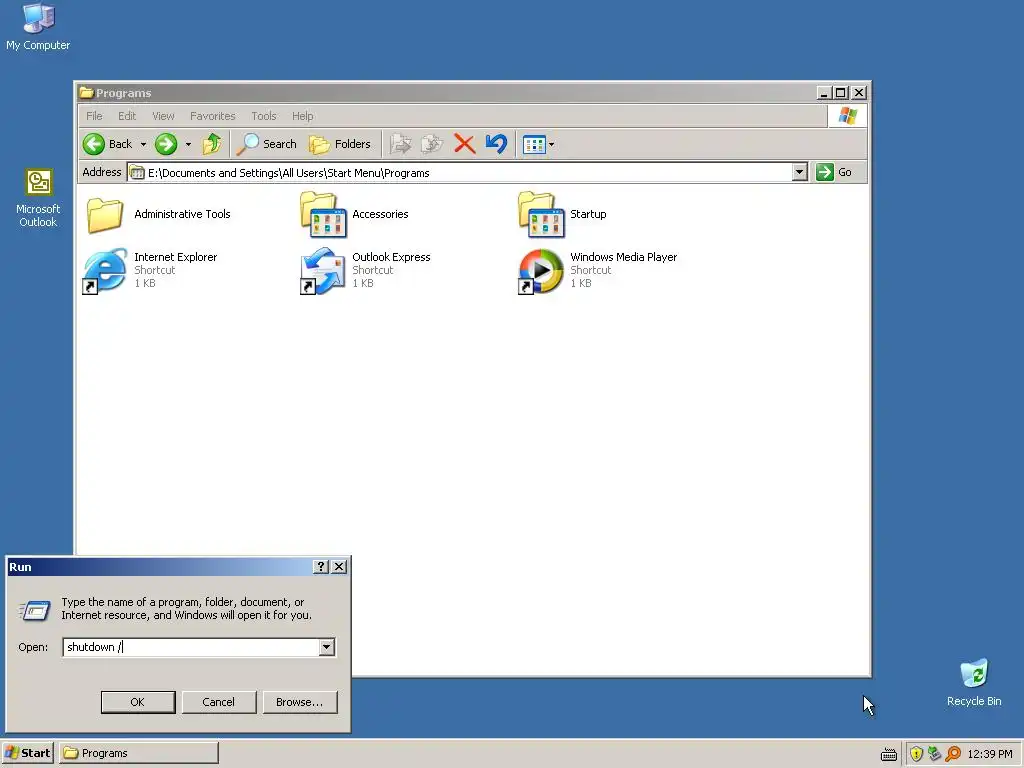Open the Edit menu

point(127,116)
